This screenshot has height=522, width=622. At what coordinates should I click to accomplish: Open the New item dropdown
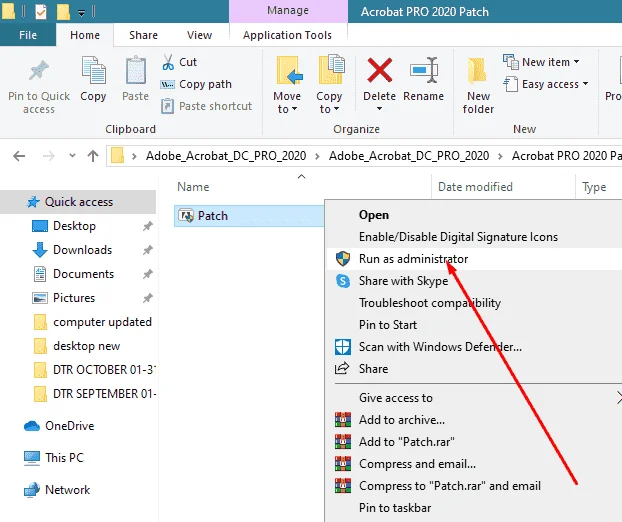click(541, 62)
